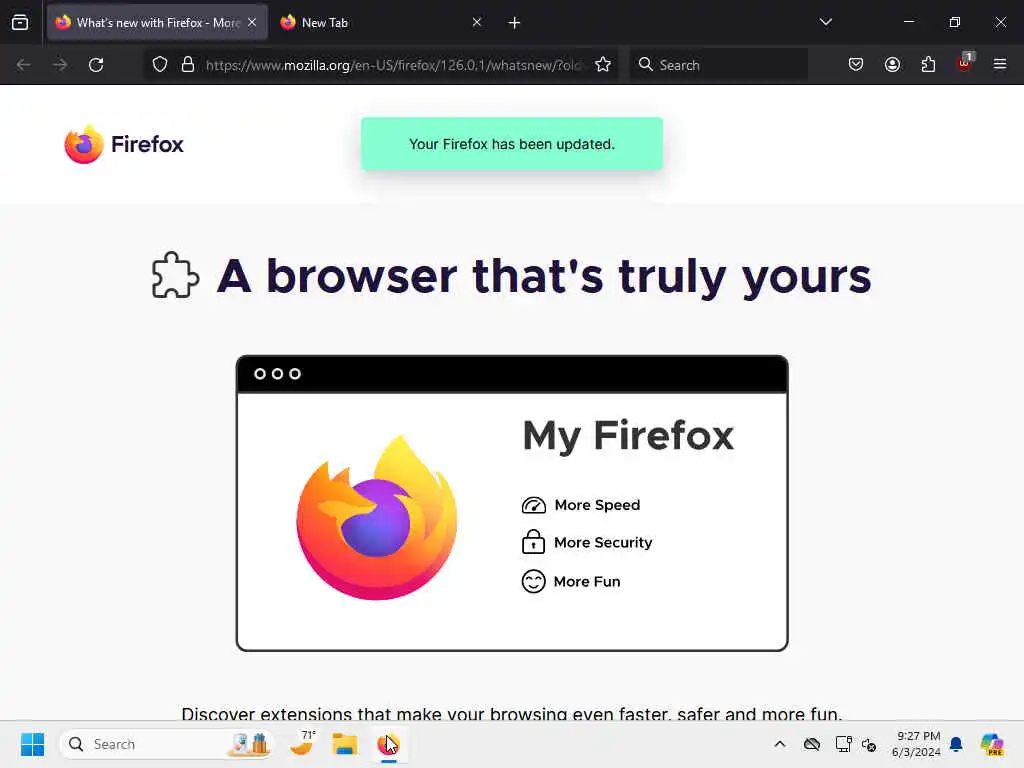This screenshot has height=768, width=1024.
Task: Switch to the What's new with Firefox tab
Action: pos(157,23)
